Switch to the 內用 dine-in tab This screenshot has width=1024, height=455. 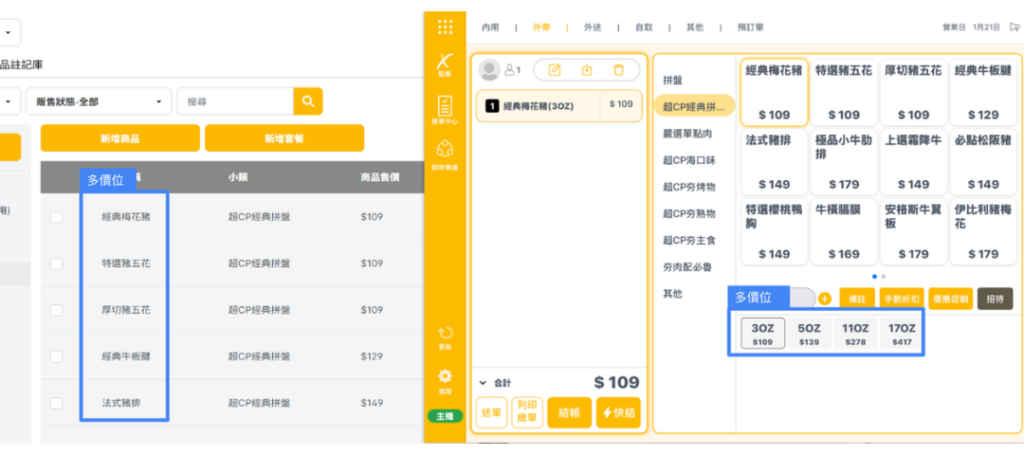(x=490, y=27)
